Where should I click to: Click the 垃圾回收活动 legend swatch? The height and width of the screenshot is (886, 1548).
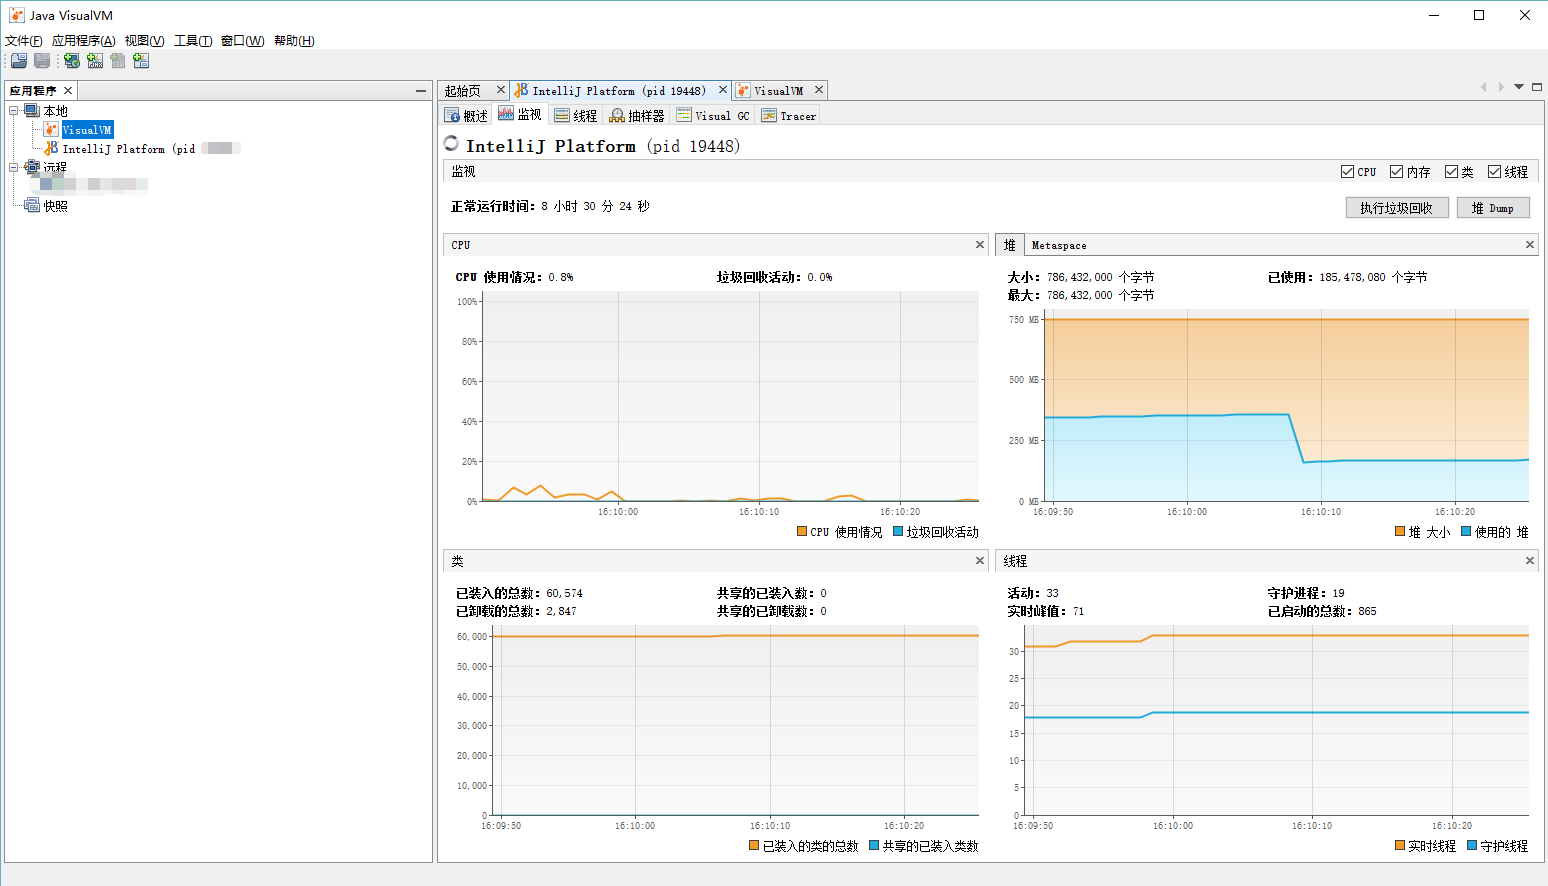[898, 532]
